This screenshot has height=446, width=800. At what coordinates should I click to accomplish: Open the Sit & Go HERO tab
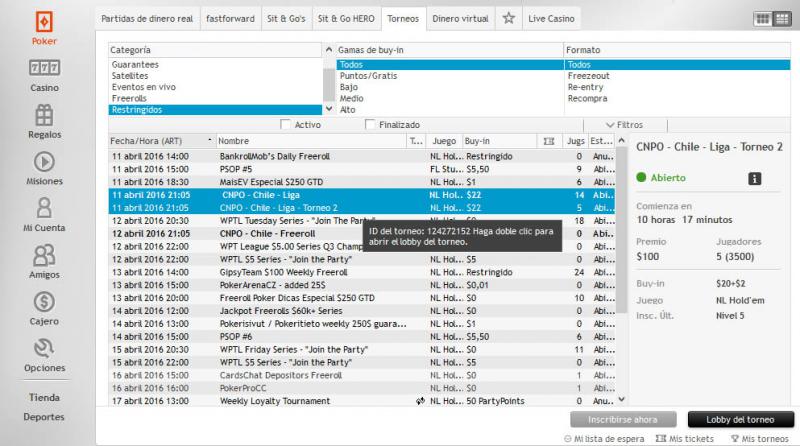click(346, 19)
